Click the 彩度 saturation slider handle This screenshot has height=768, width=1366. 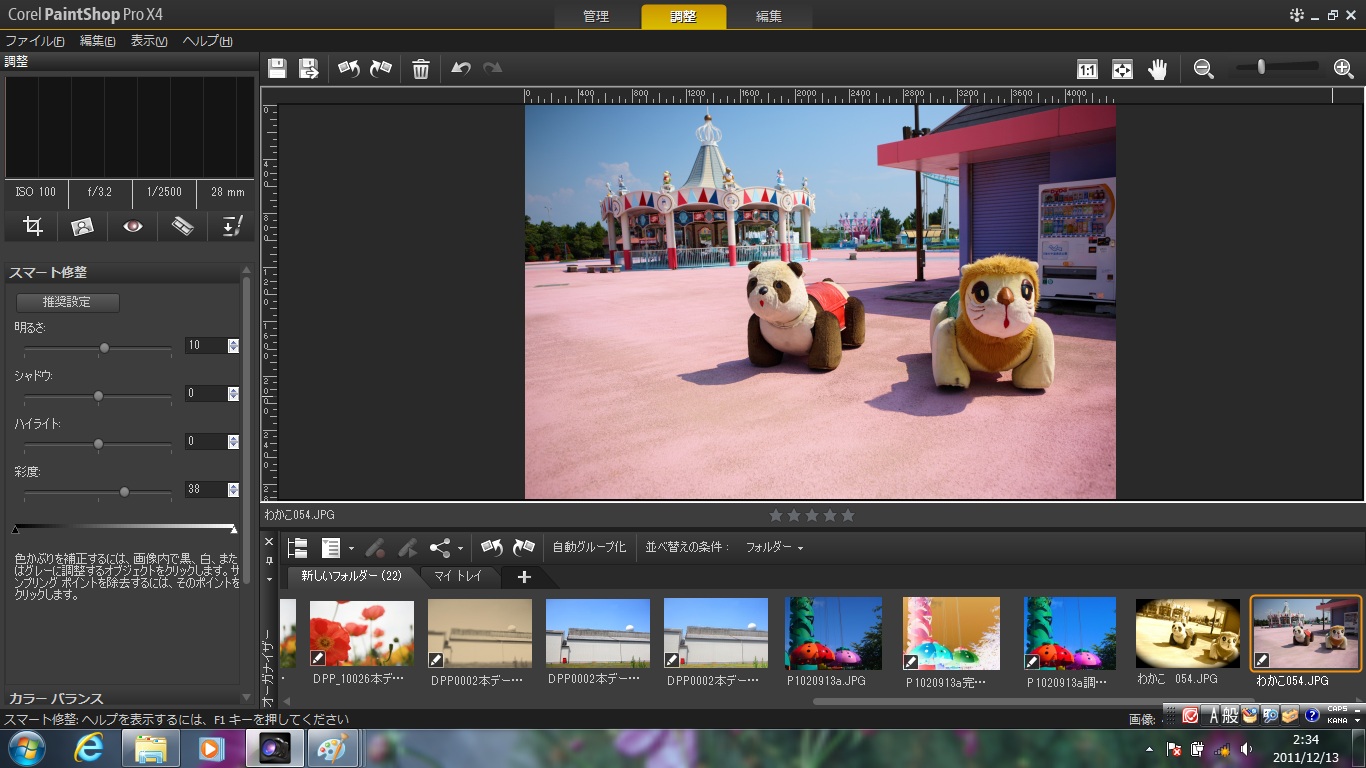tap(124, 492)
